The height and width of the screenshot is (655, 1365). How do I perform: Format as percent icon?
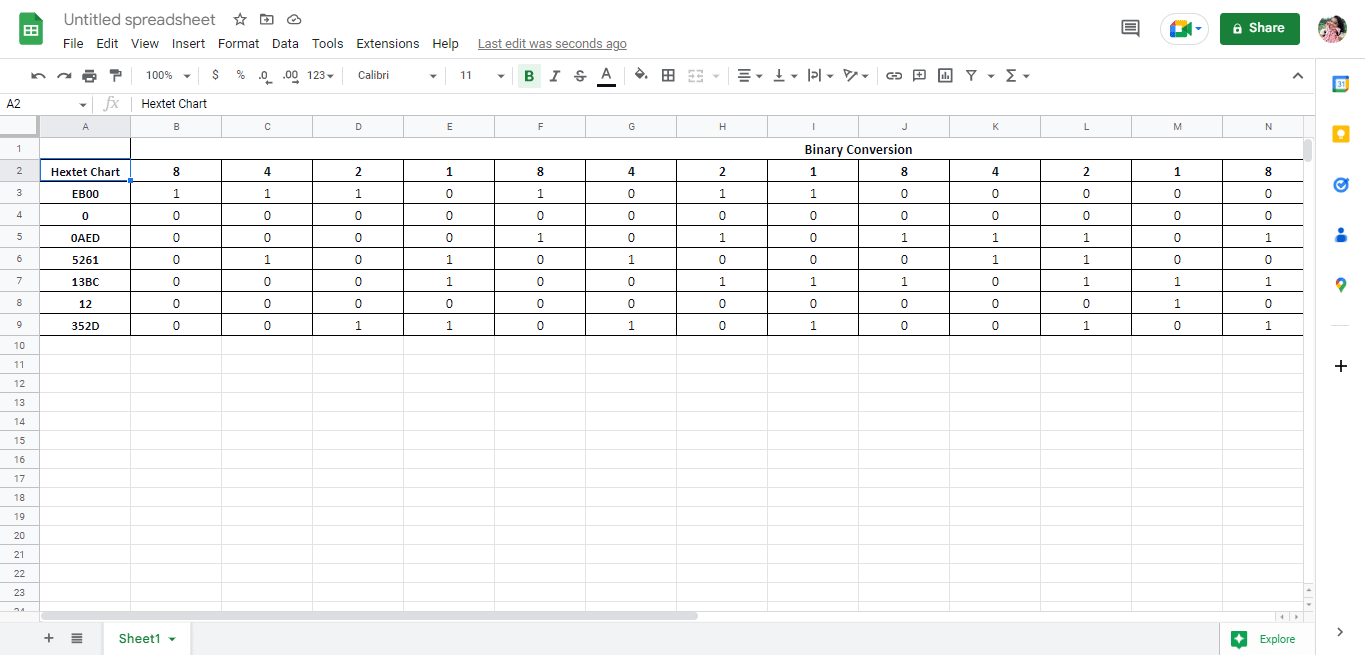pos(241,75)
